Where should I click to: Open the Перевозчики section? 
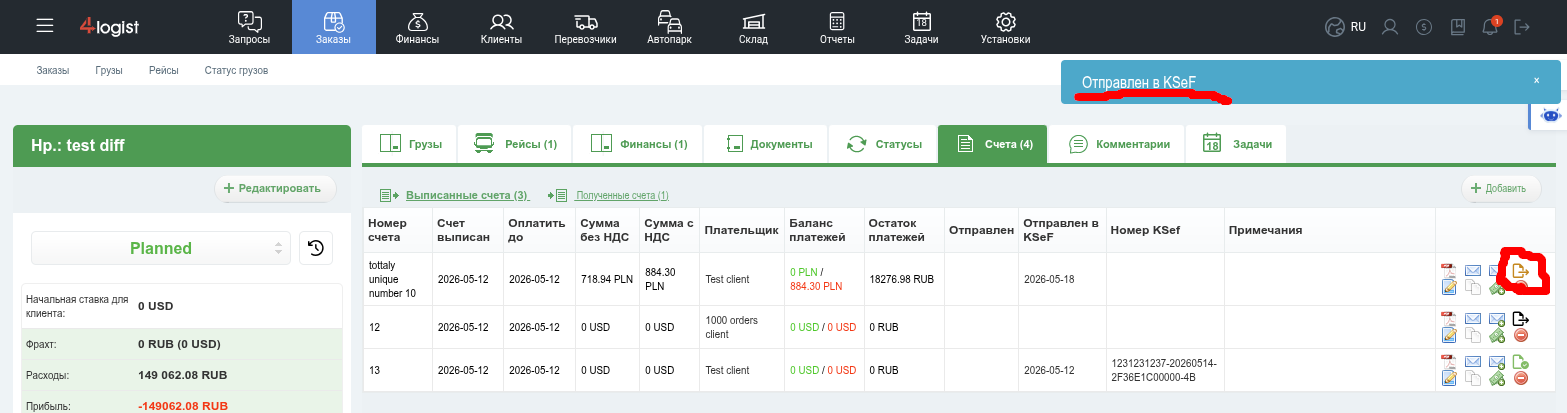tap(585, 27)
